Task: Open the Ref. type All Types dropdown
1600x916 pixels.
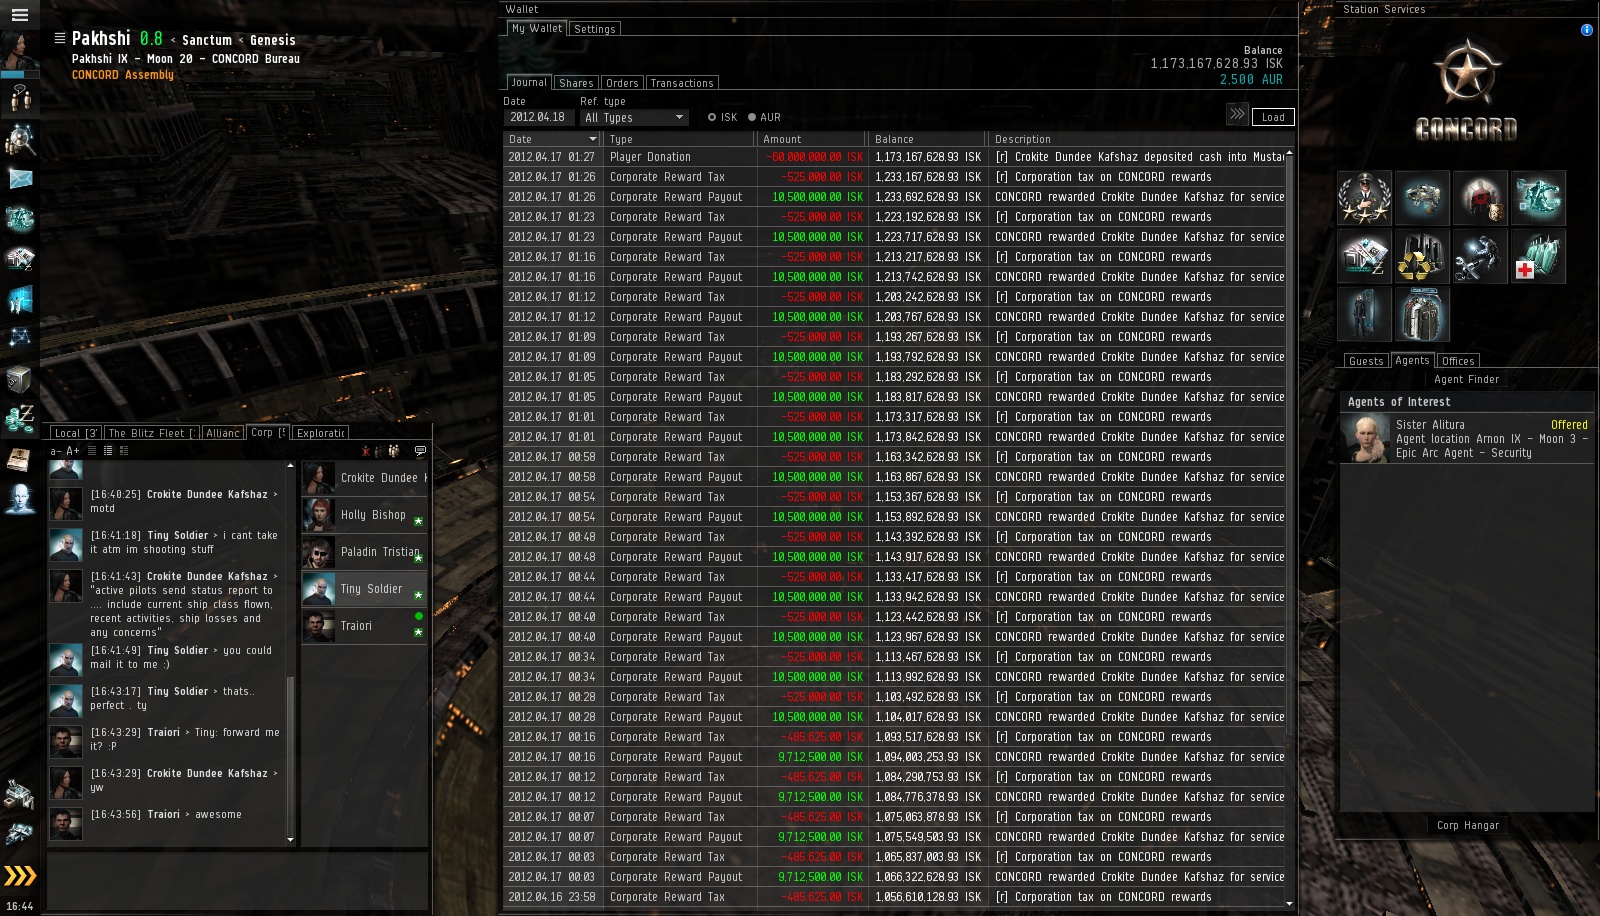Action: pos(634,117)
